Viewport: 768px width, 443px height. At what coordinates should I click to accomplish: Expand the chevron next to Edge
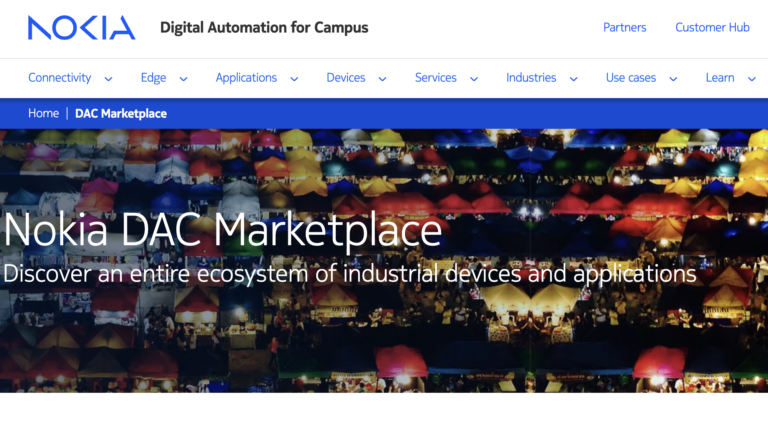183,79
